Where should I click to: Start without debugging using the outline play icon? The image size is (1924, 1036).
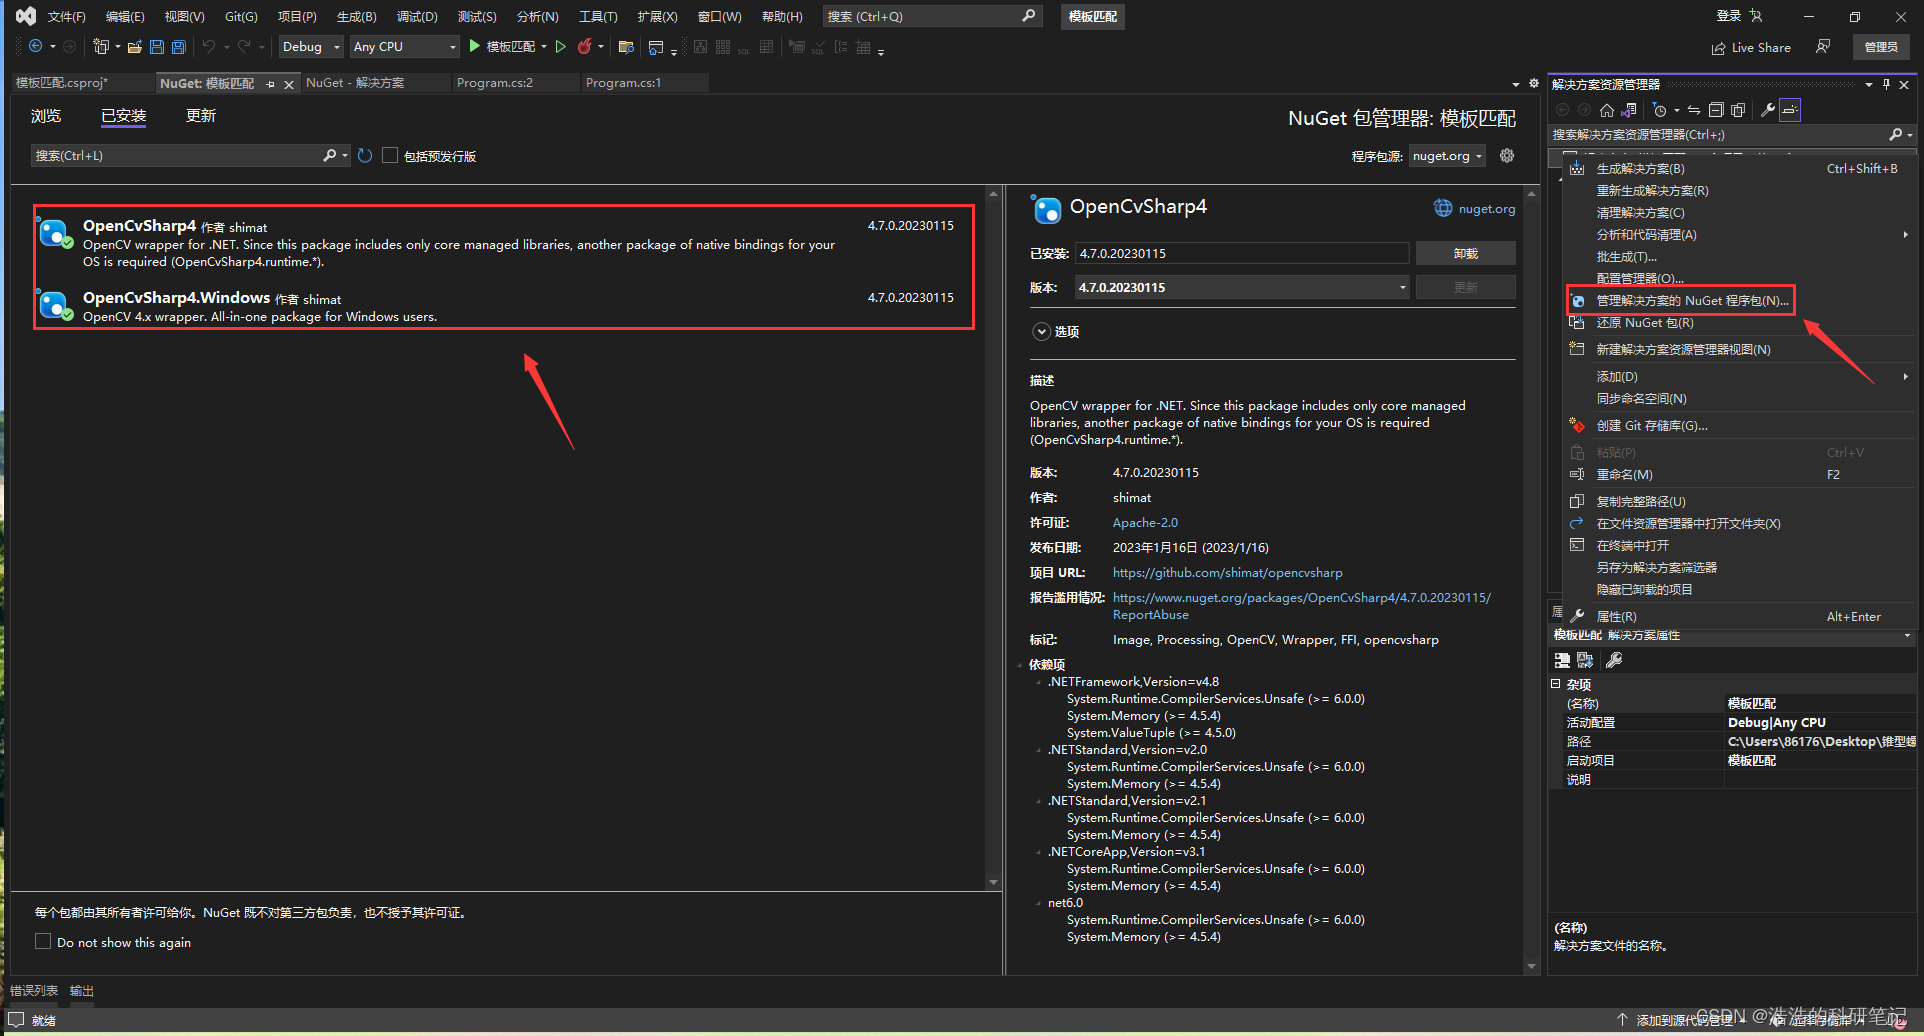pyautogui.click(x=560, y=46)
